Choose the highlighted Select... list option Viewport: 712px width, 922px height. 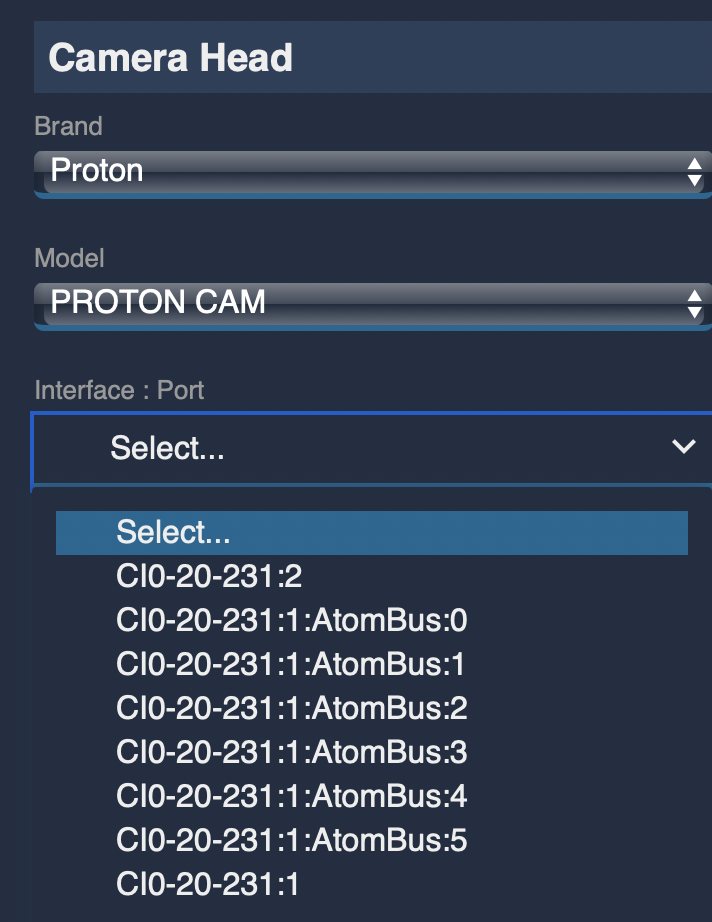coord(372,532)
